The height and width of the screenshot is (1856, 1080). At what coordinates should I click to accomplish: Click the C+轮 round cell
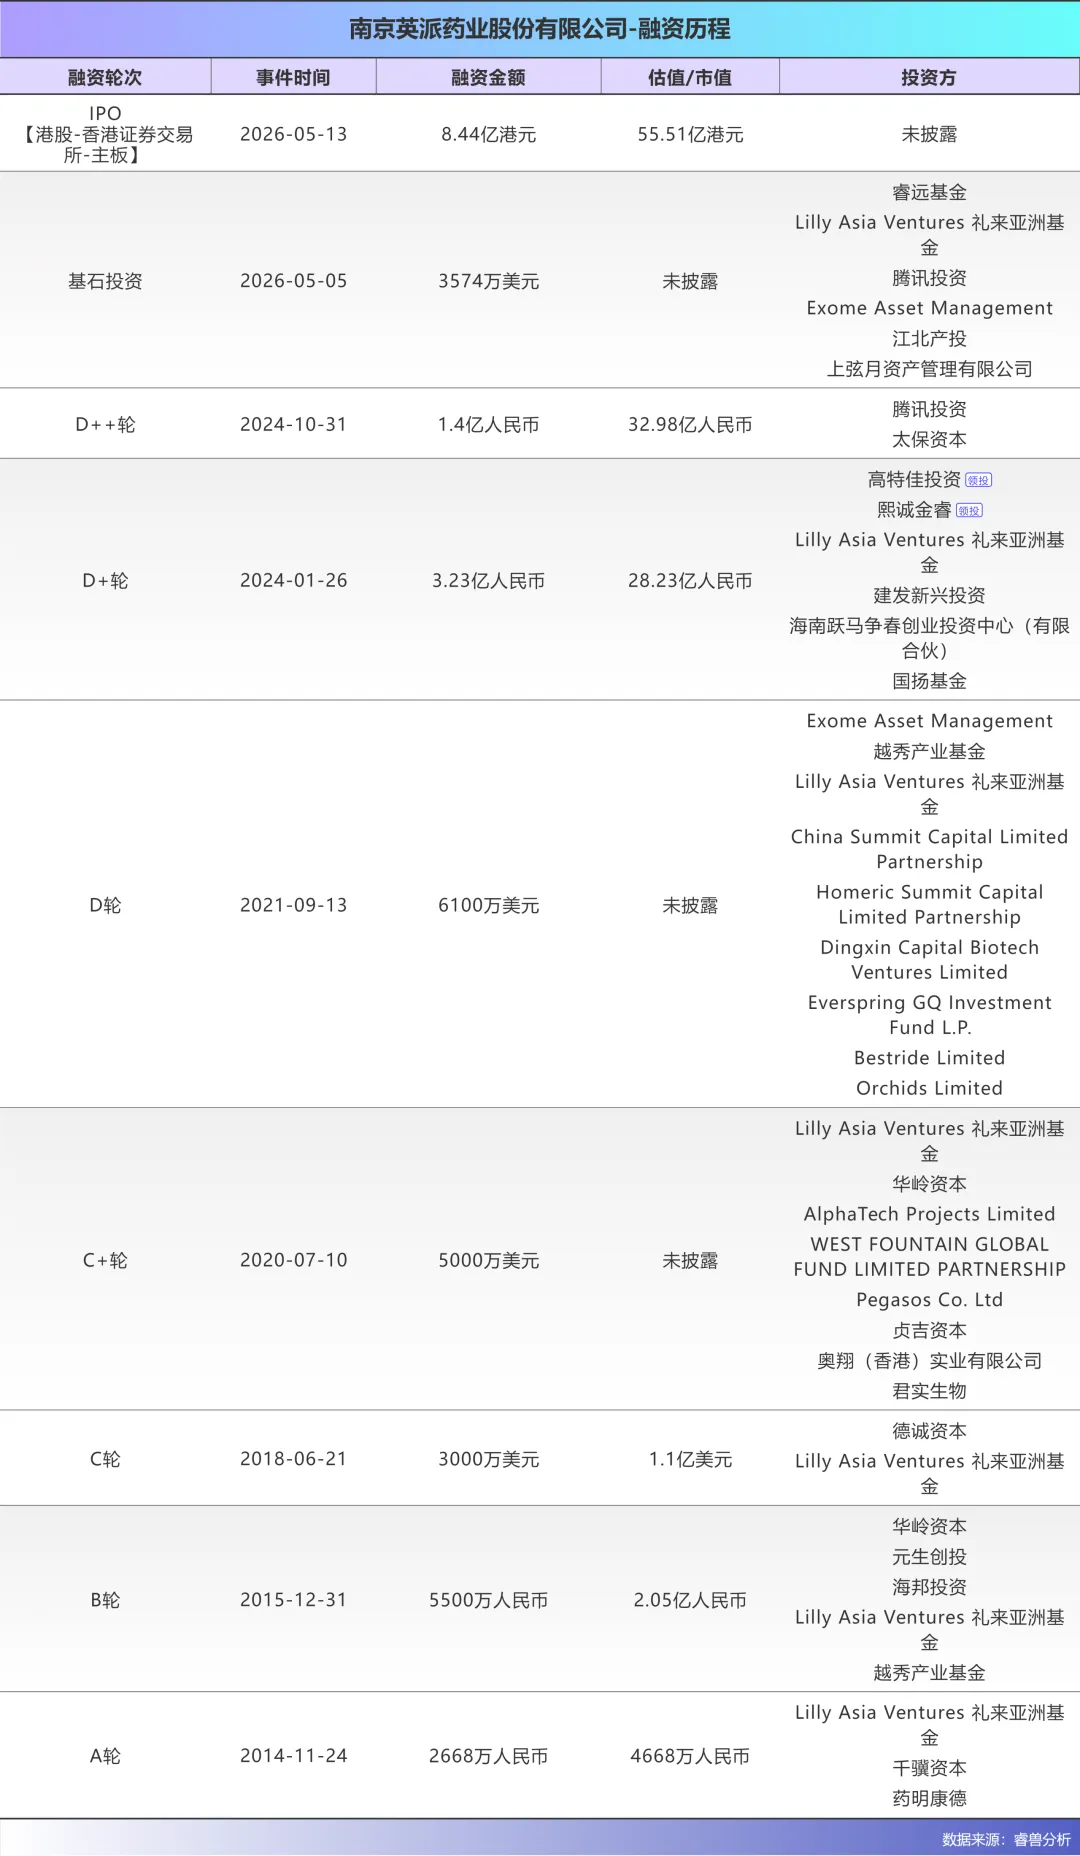[x=105, y=1260]
